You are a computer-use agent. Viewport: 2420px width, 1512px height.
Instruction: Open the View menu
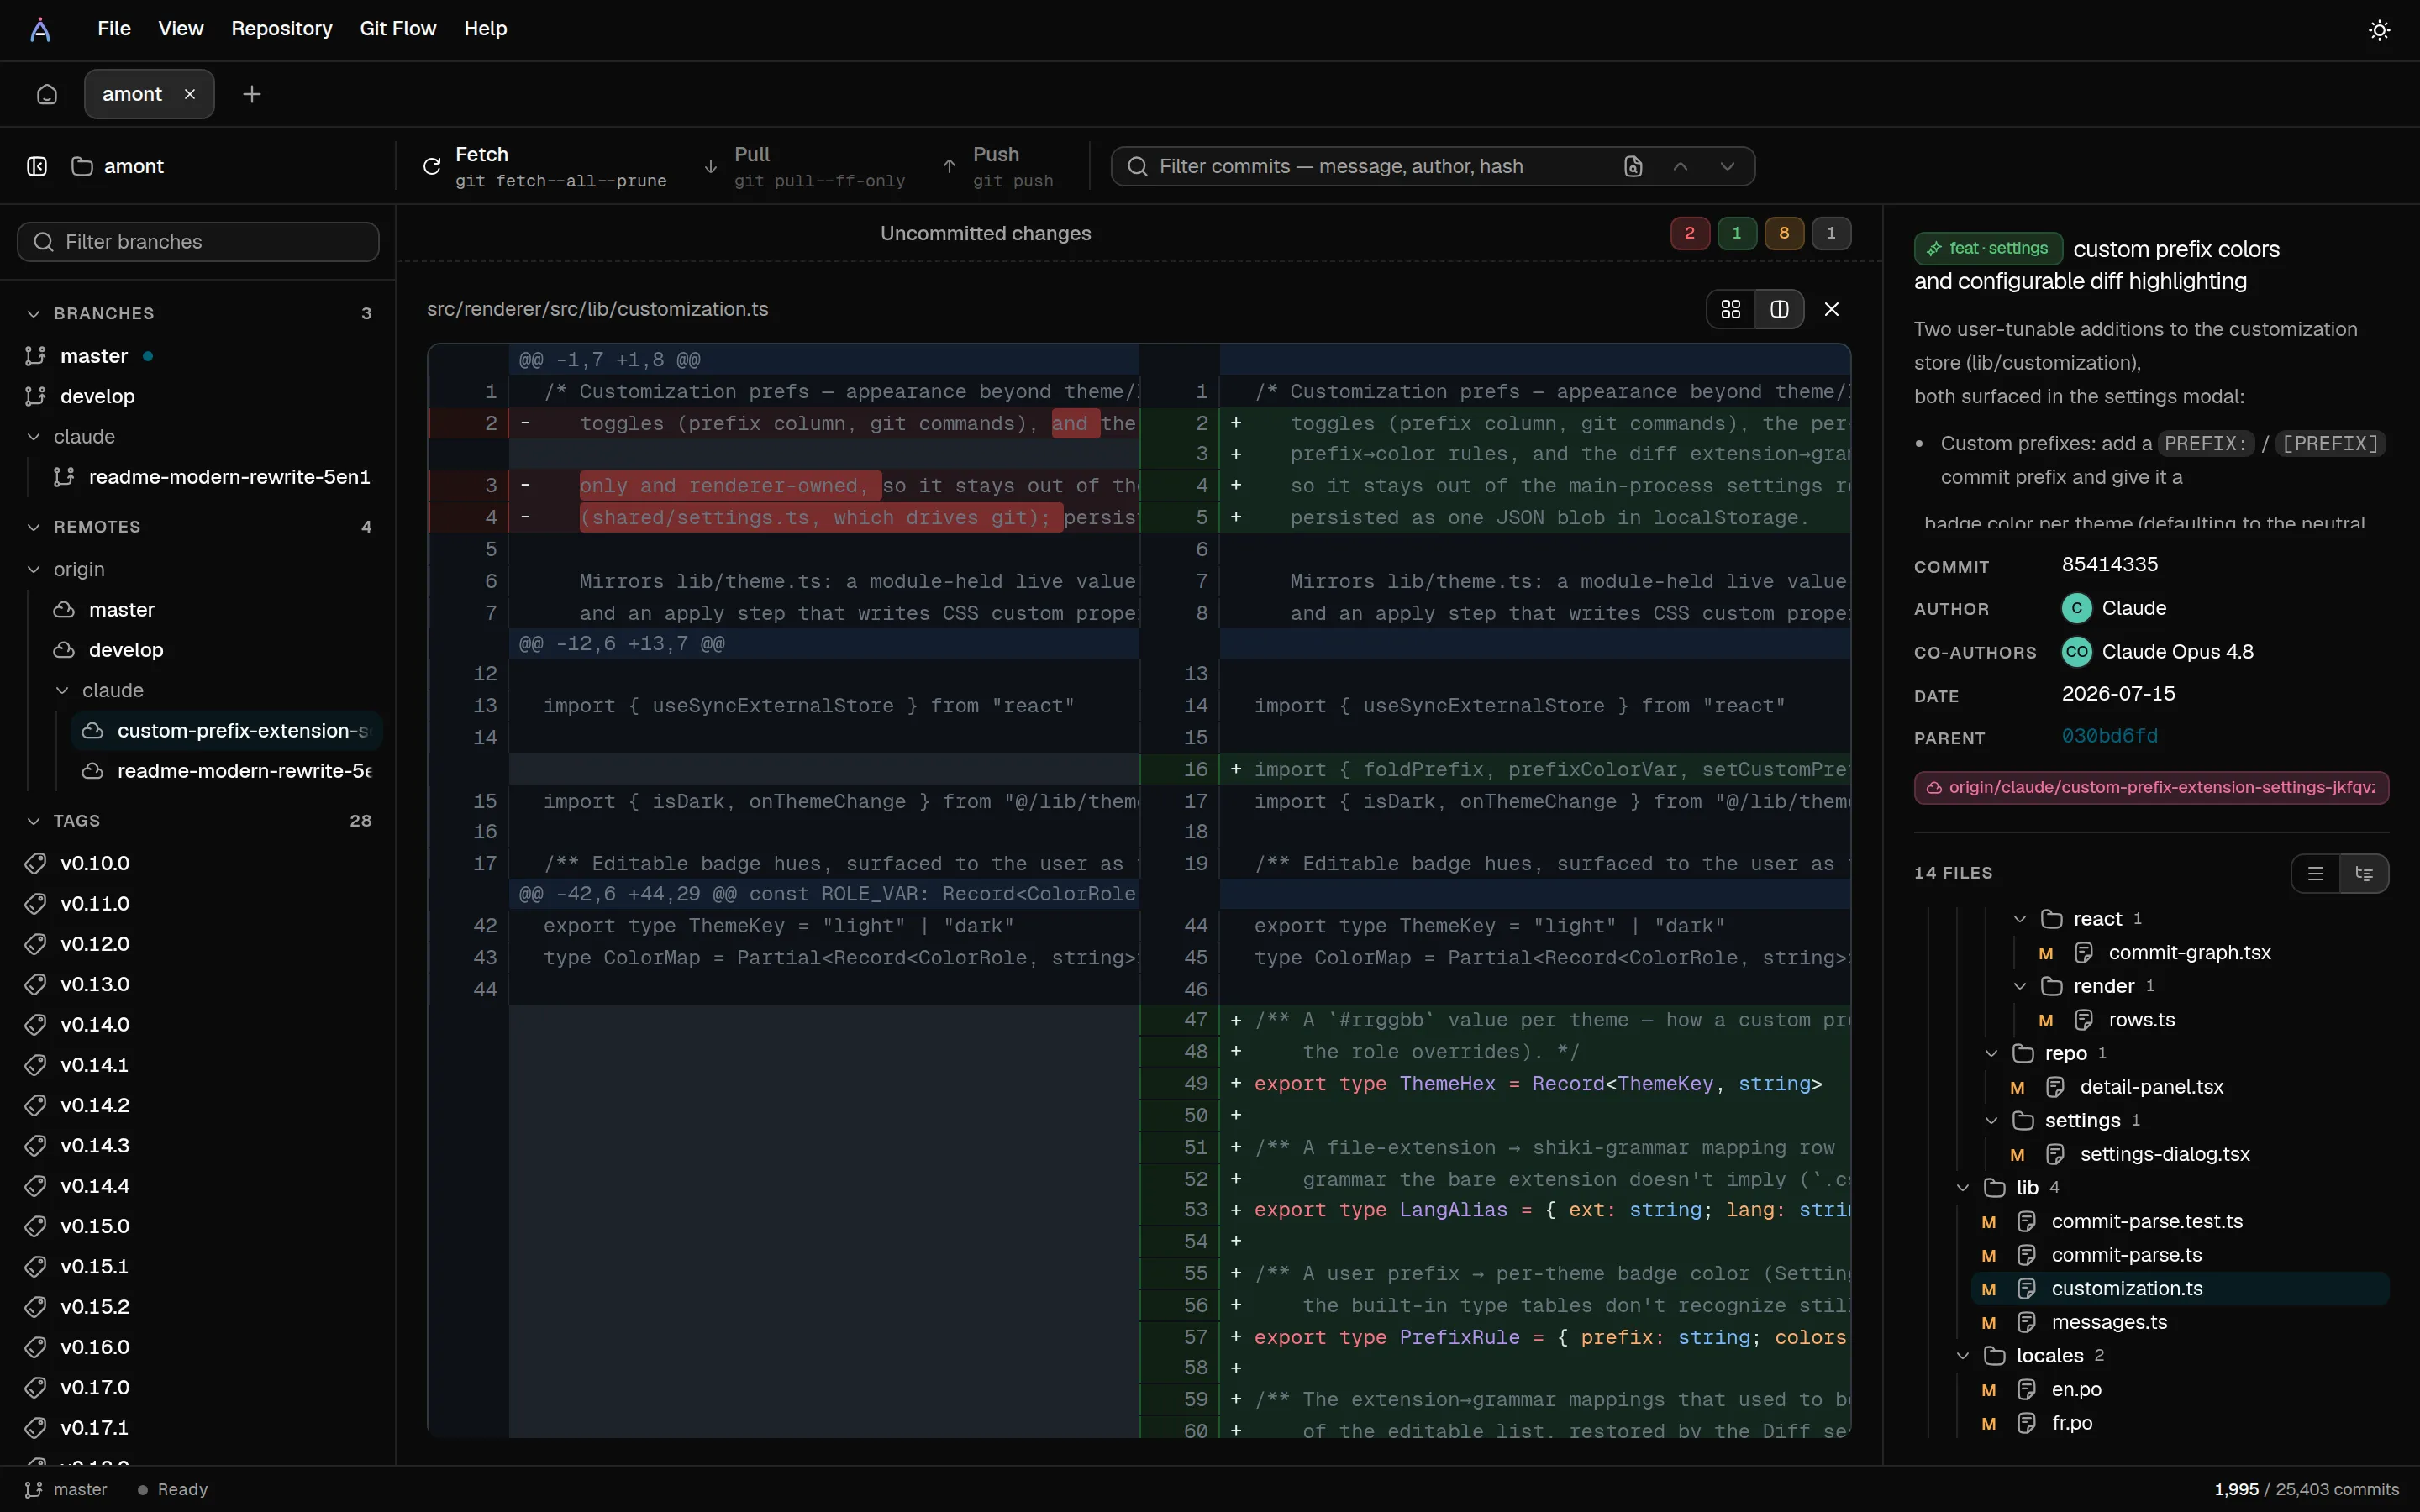click(181, 29)
